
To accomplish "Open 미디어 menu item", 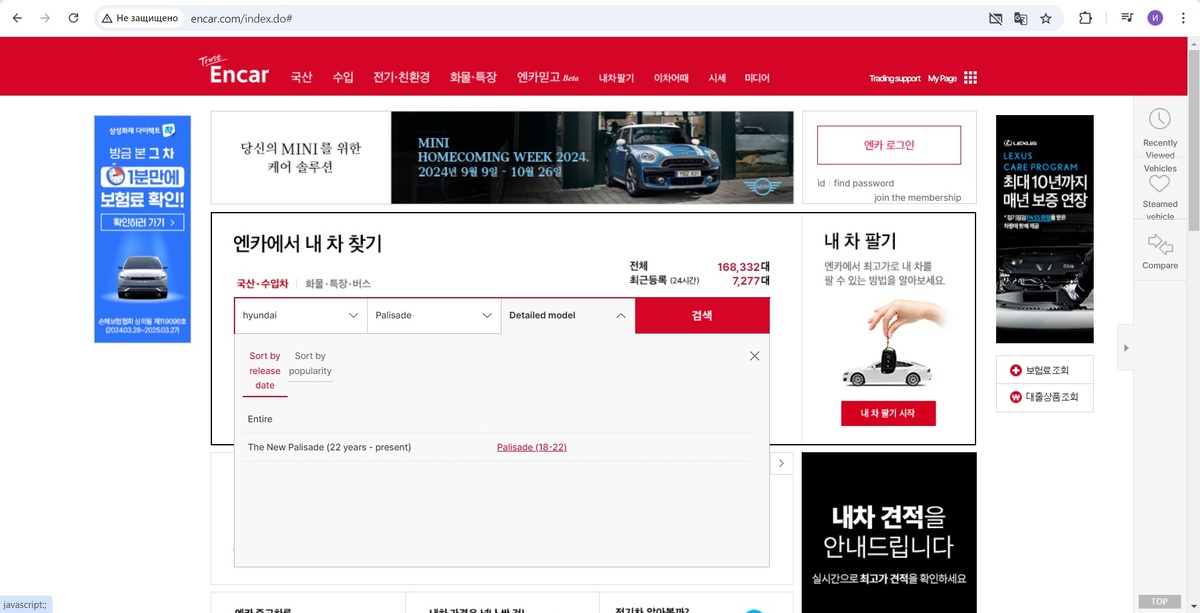I will (x=757, y=78).
